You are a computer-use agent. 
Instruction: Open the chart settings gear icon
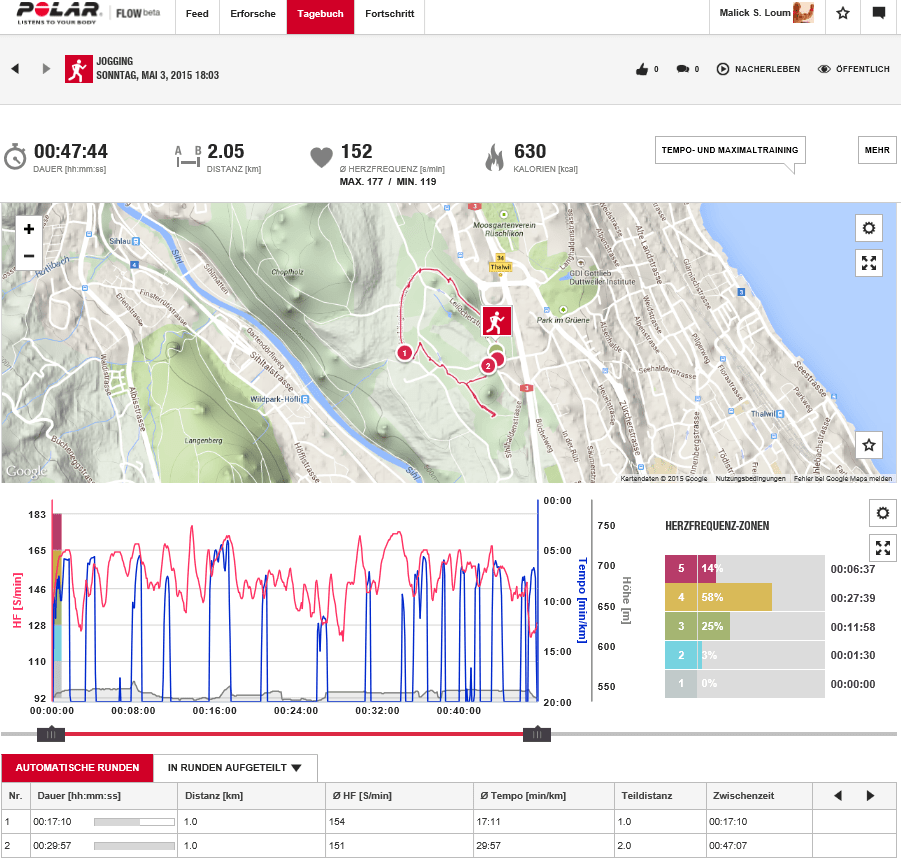pos(881,513)
